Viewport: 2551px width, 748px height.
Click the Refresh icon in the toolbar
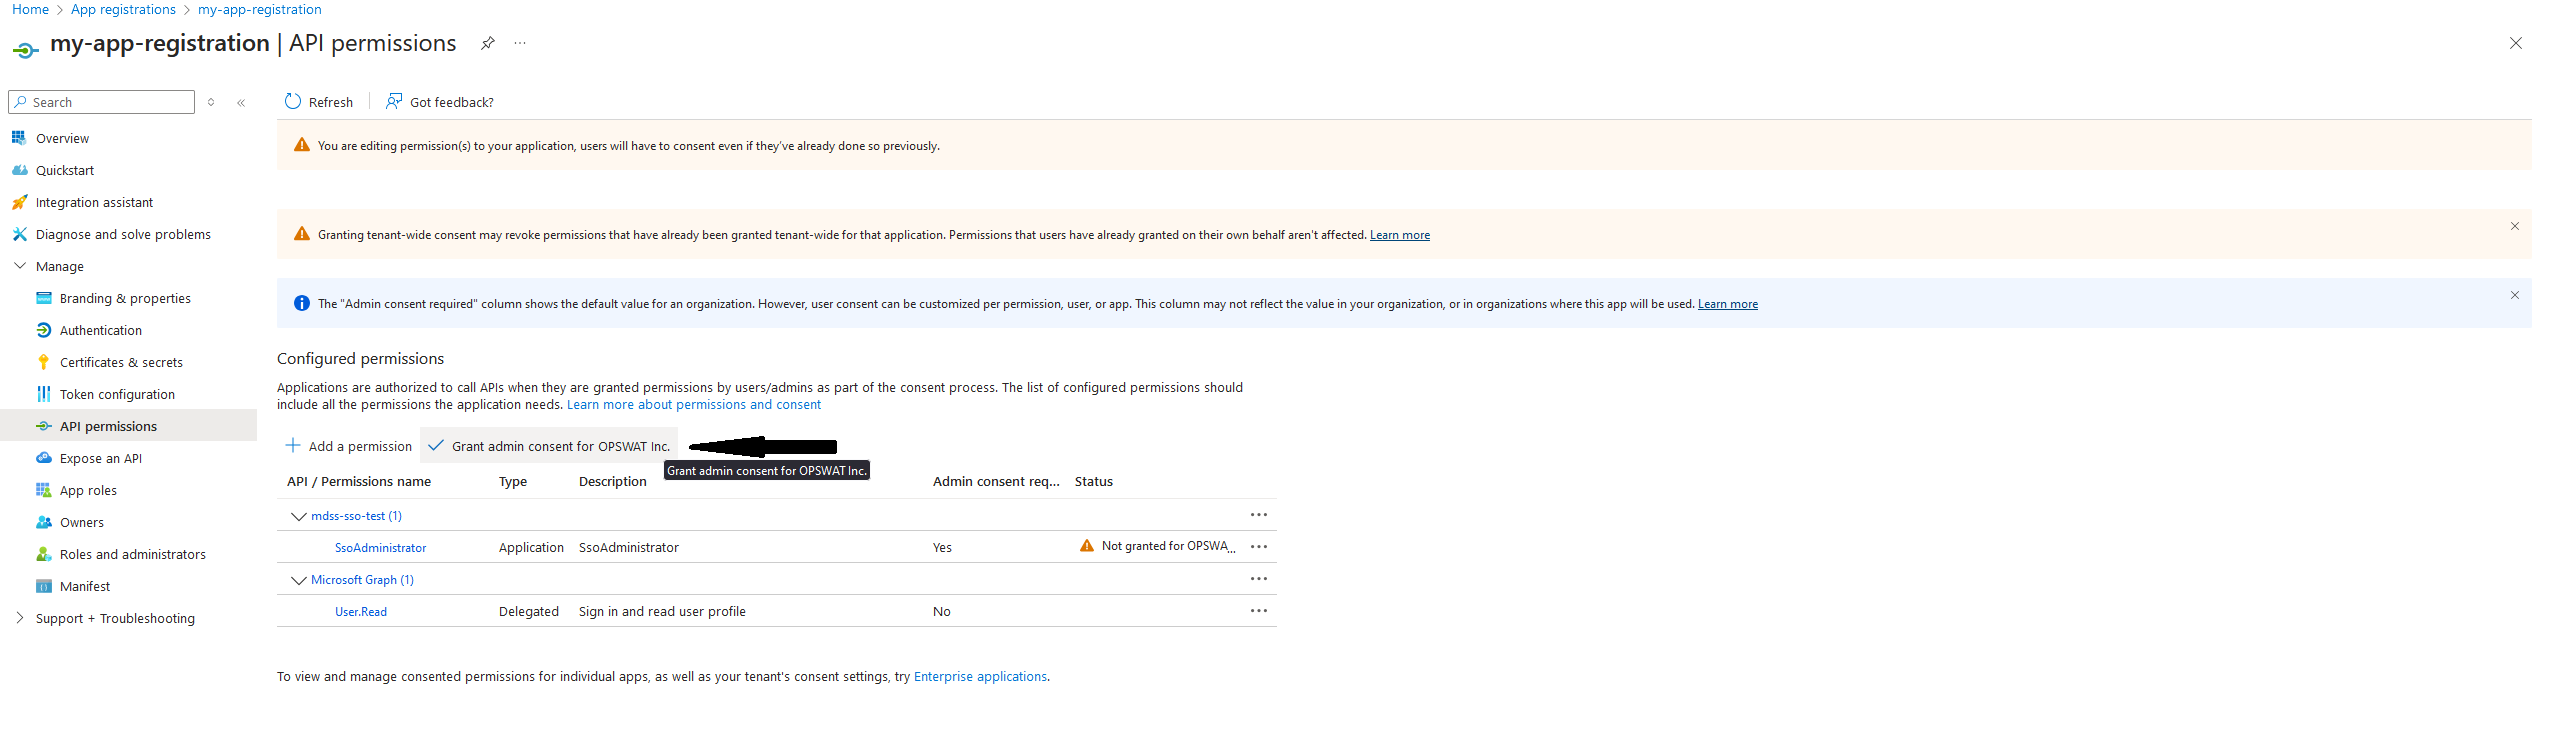coord(293,101)
